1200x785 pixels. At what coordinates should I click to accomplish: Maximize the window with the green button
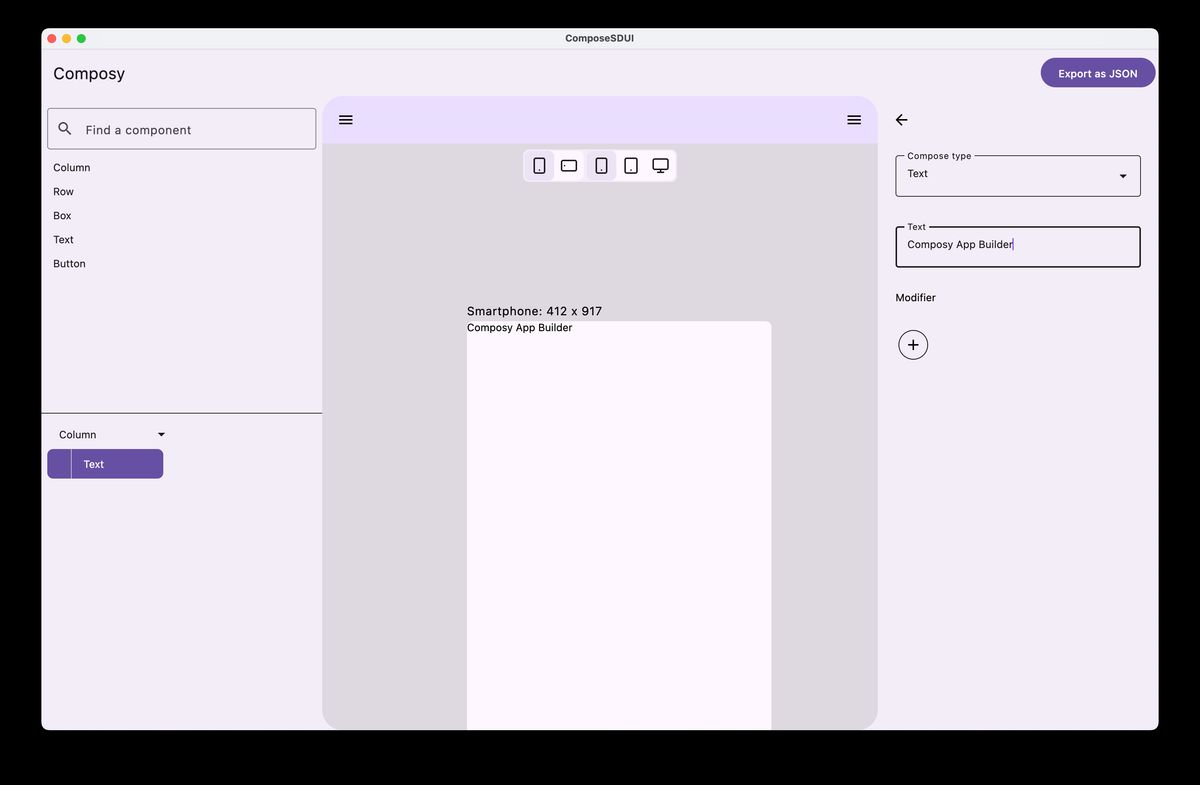tap(81, 38)
